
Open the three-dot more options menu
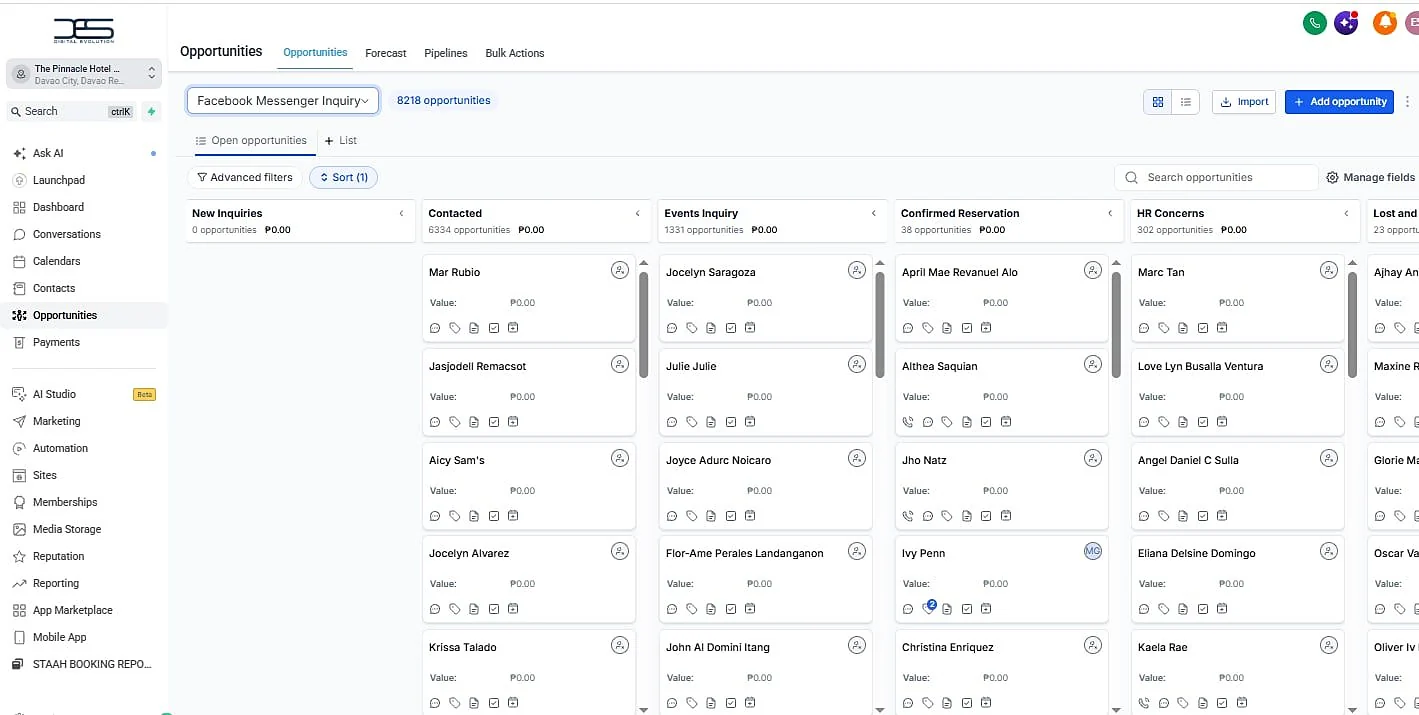[x=1408, y=101]
